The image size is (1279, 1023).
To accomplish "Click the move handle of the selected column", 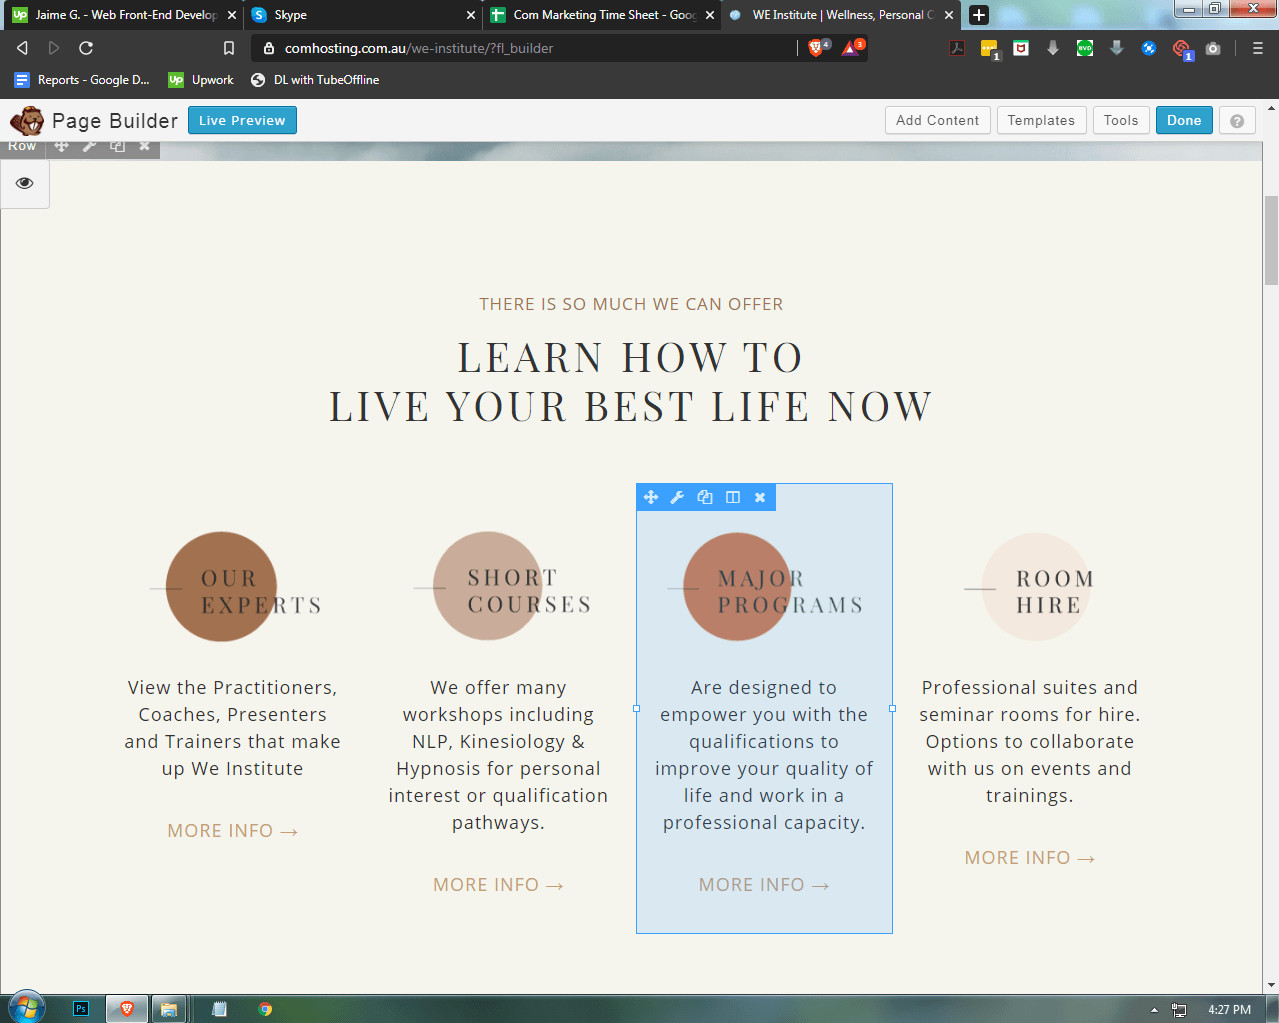I will click(651, 497).
